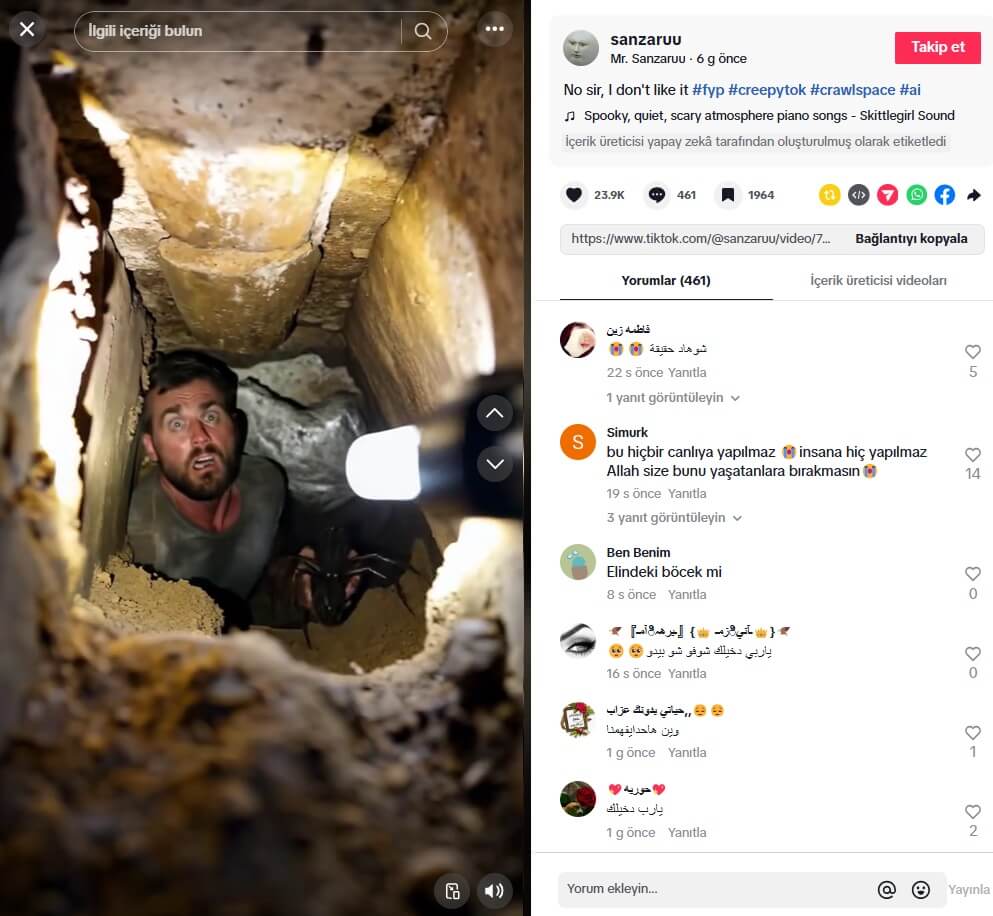This screenshot has width=993, height=916.
Task: Open the three-dots more options menu
Action: [x=494, y=29]
